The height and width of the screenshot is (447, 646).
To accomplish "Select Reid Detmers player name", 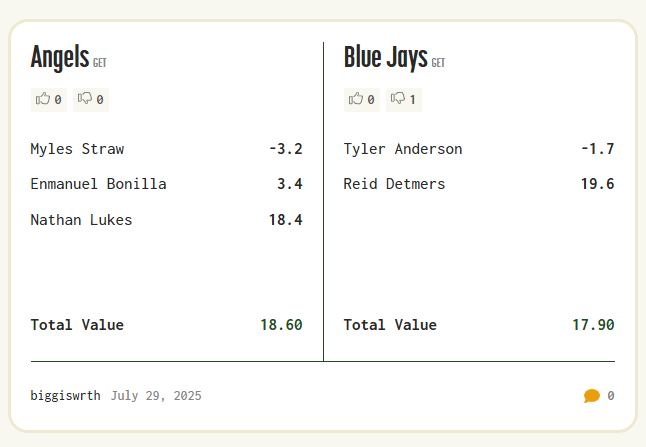I will [x=394, y=184].
